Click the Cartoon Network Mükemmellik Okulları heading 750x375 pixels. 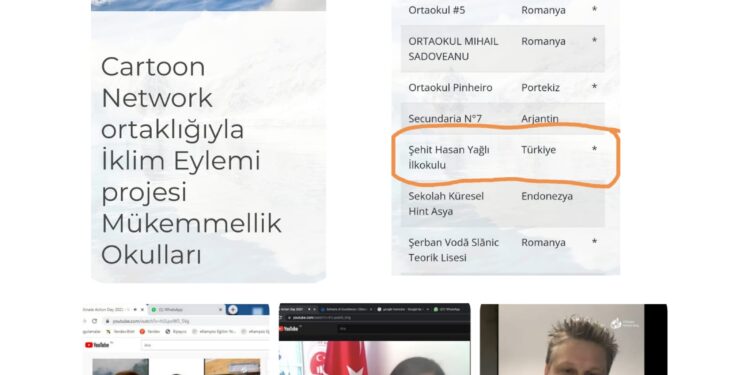(191, 160)
